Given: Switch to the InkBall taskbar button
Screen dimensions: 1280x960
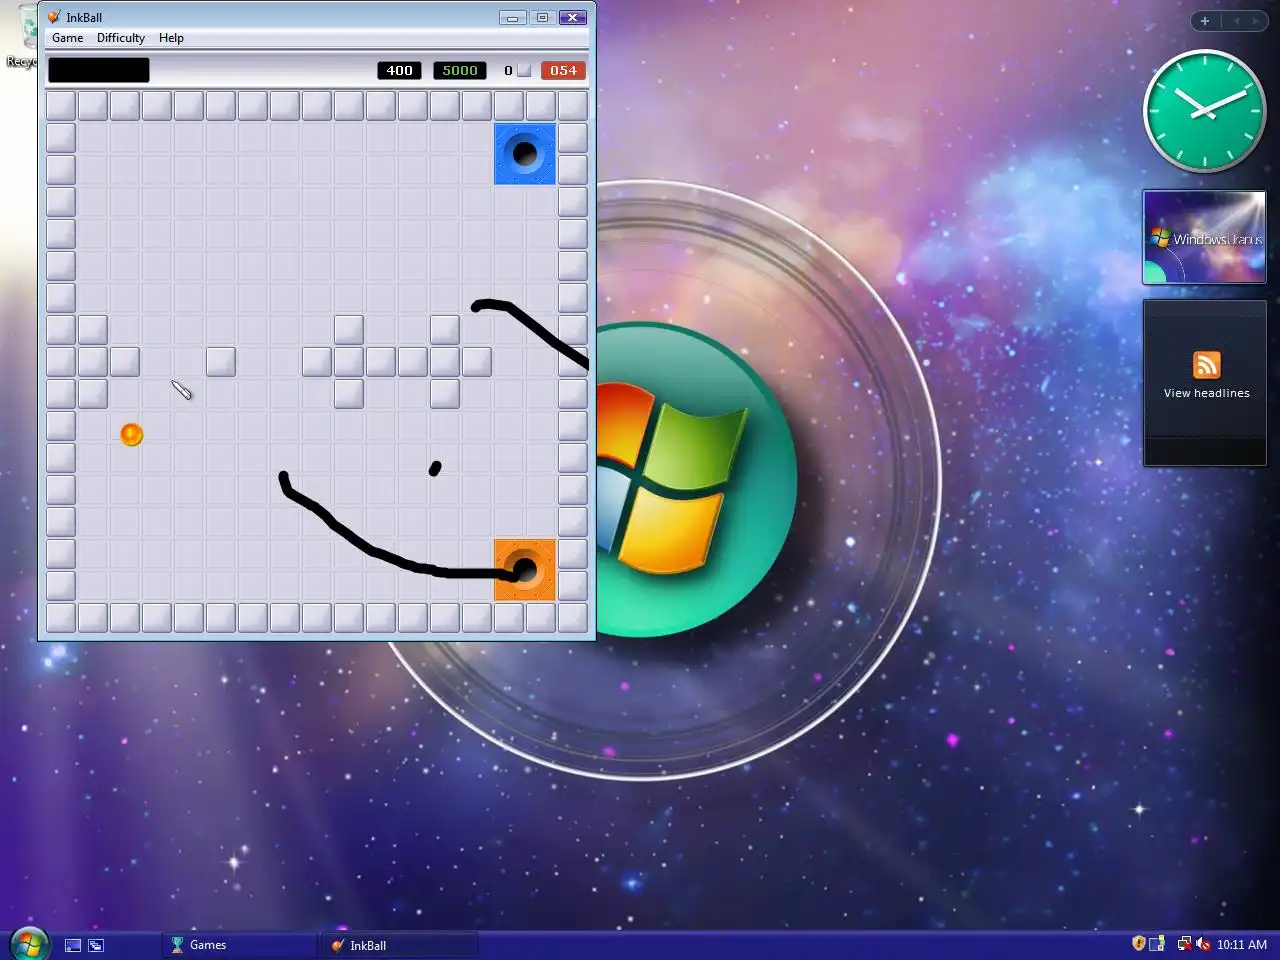Looking at the screenshot, I should (x=399, y=945).
